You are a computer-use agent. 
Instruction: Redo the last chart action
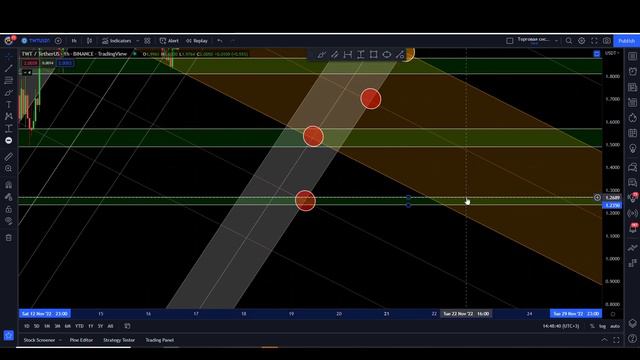pyautogui.click(x=233, y=41)
